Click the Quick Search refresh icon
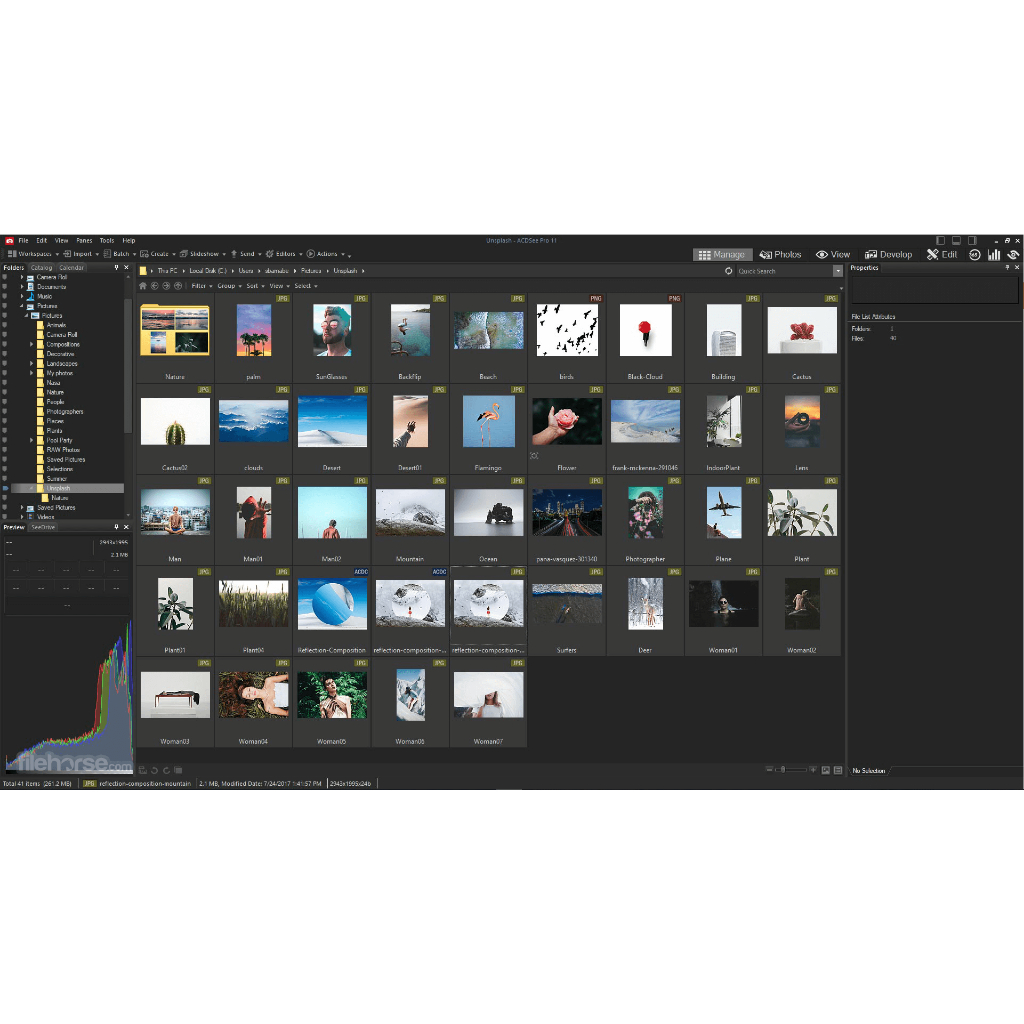 (x=729, y=271)
